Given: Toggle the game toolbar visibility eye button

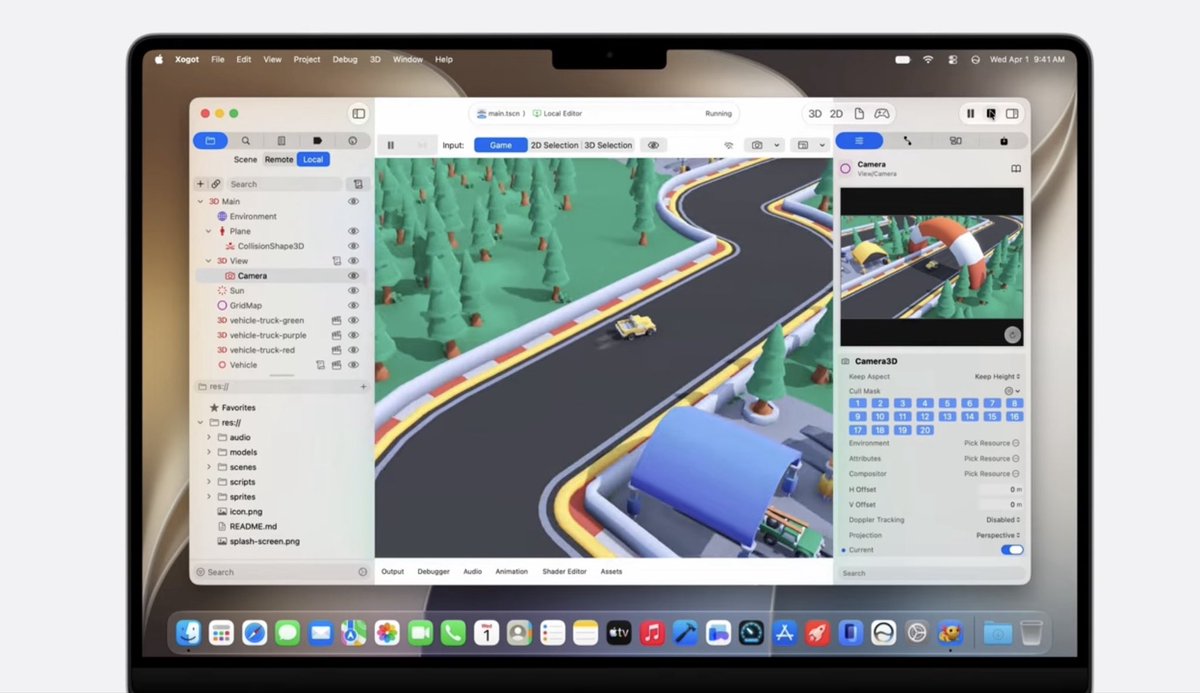Looking at the screenshot, I should [x=653, y=145].
